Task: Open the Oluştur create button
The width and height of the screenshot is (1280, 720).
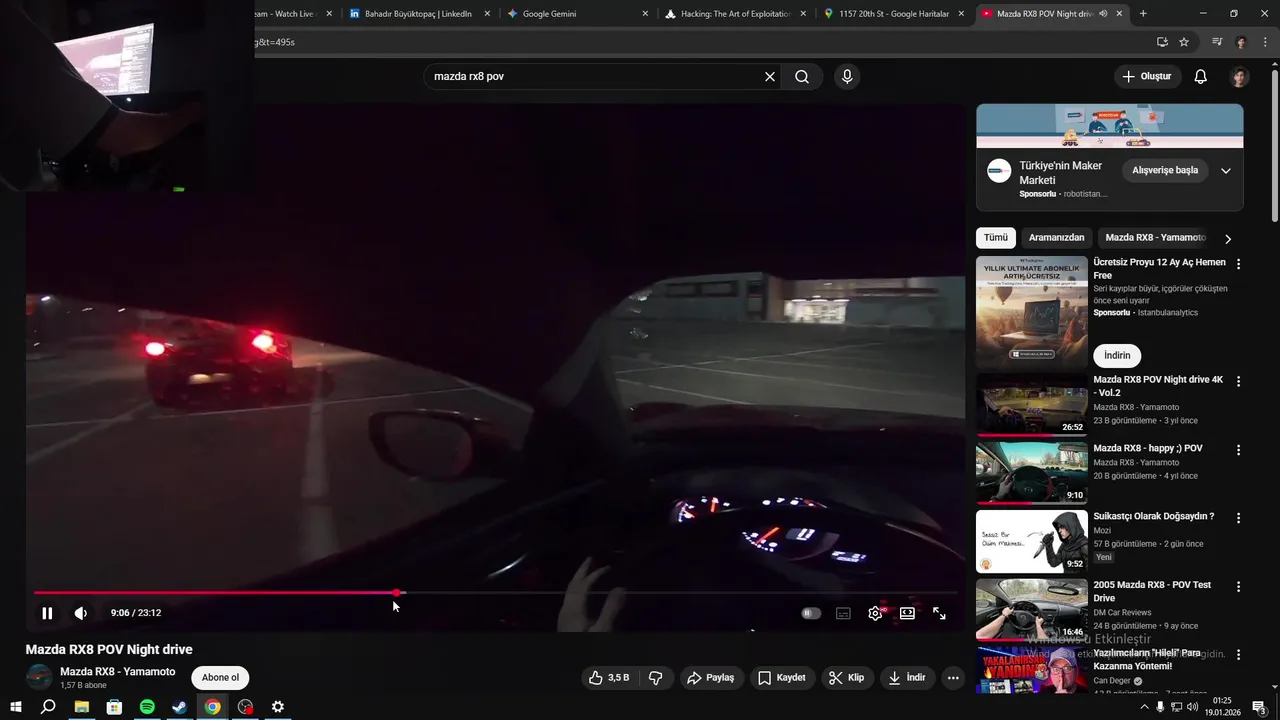Action: (1147, 76)
